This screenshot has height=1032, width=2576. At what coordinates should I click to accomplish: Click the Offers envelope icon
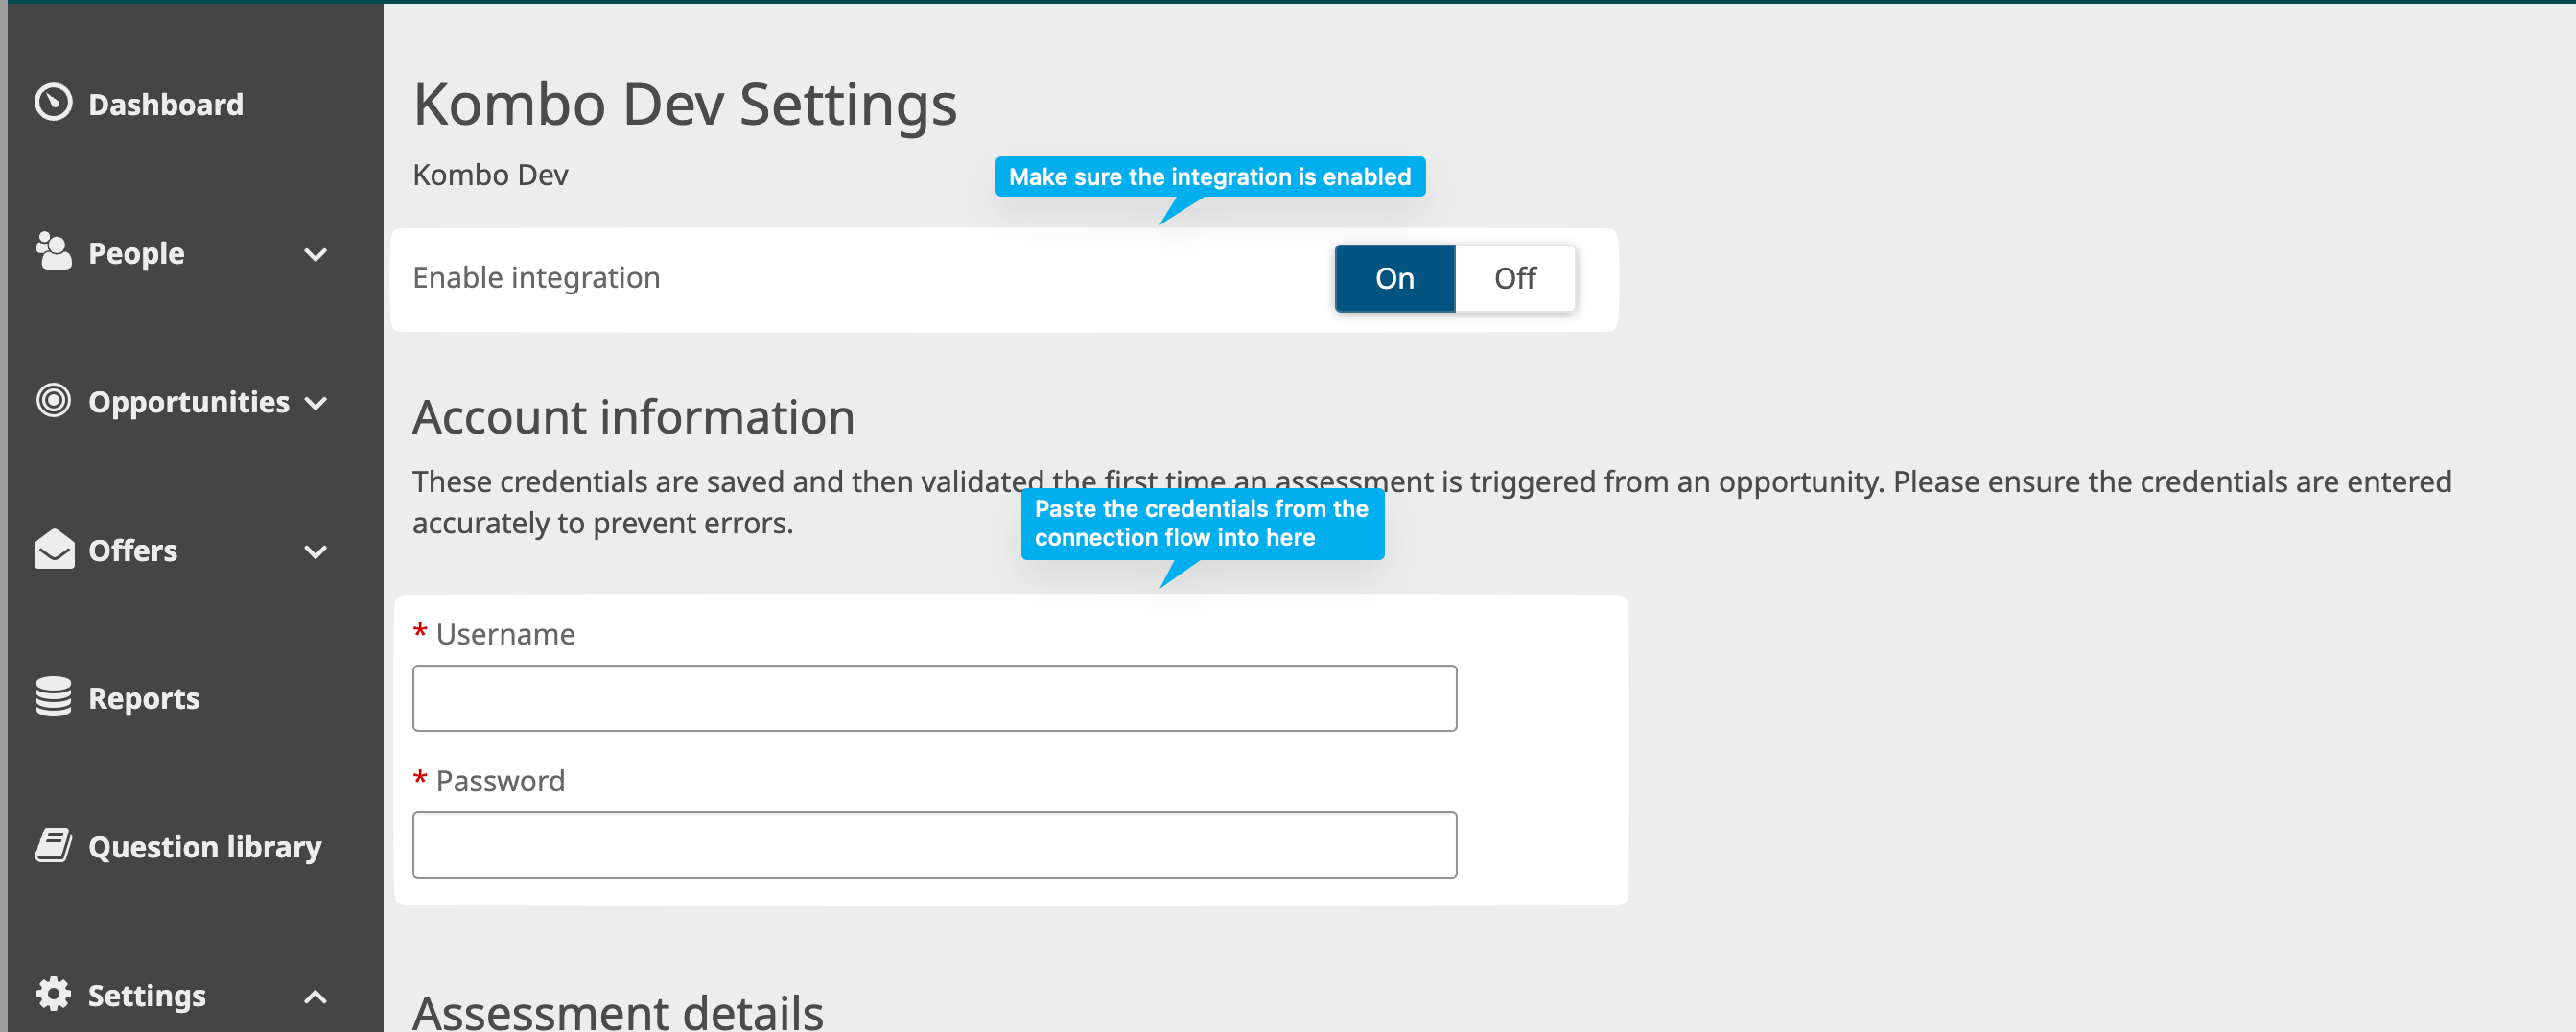coord(53,549)
